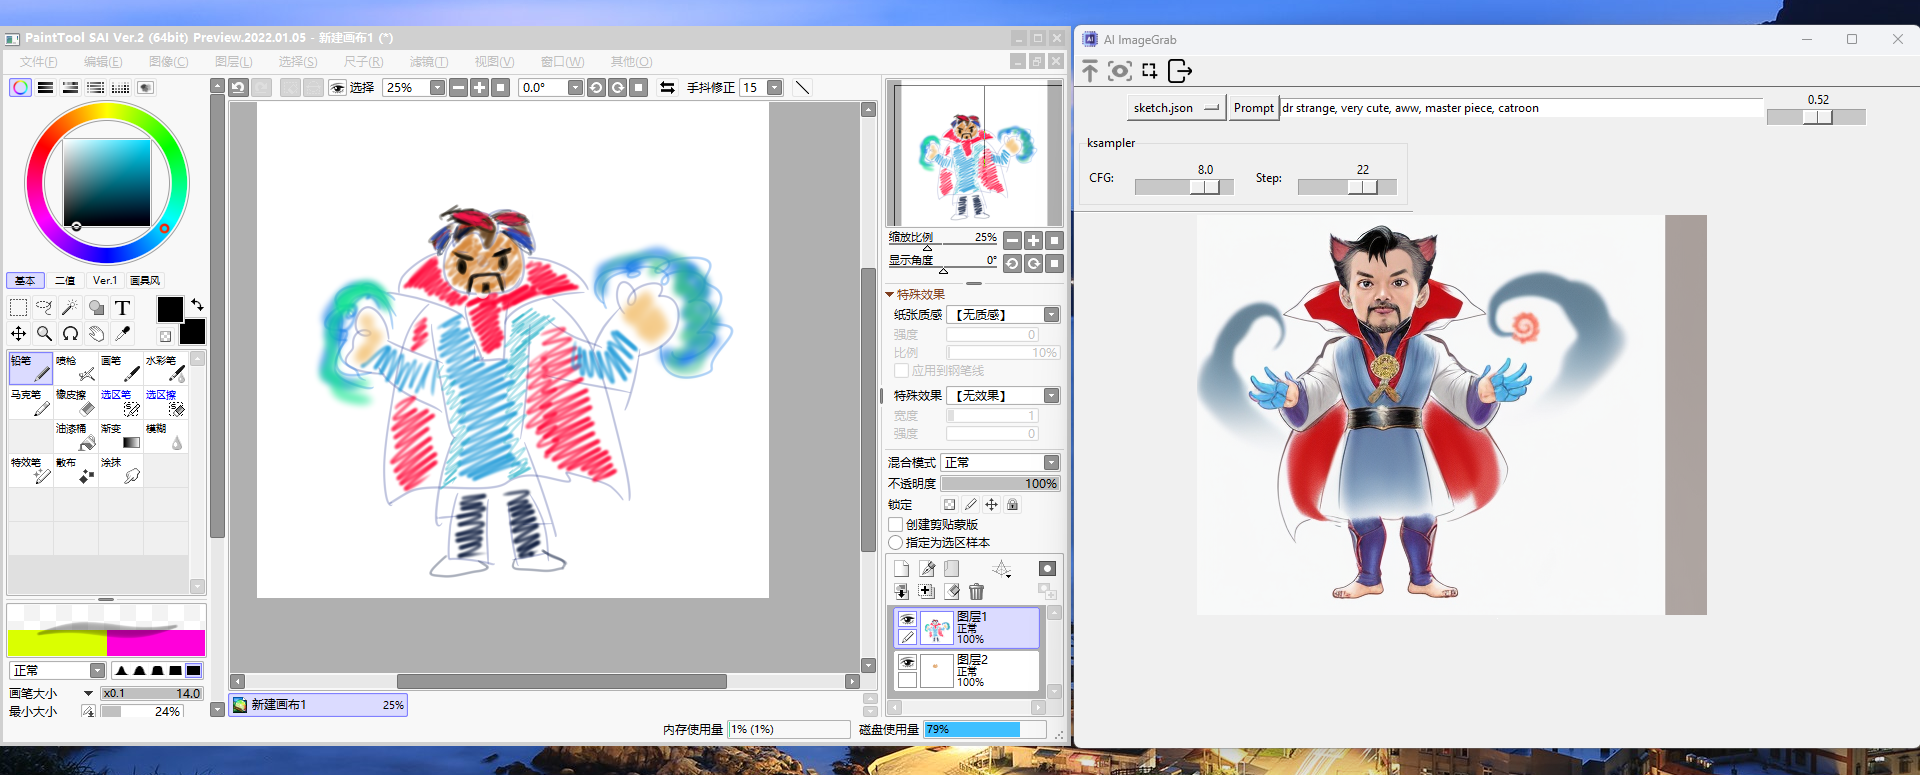Open the 滤镜(T) menu
The image size is (1920, 775).
pos(429,62)
